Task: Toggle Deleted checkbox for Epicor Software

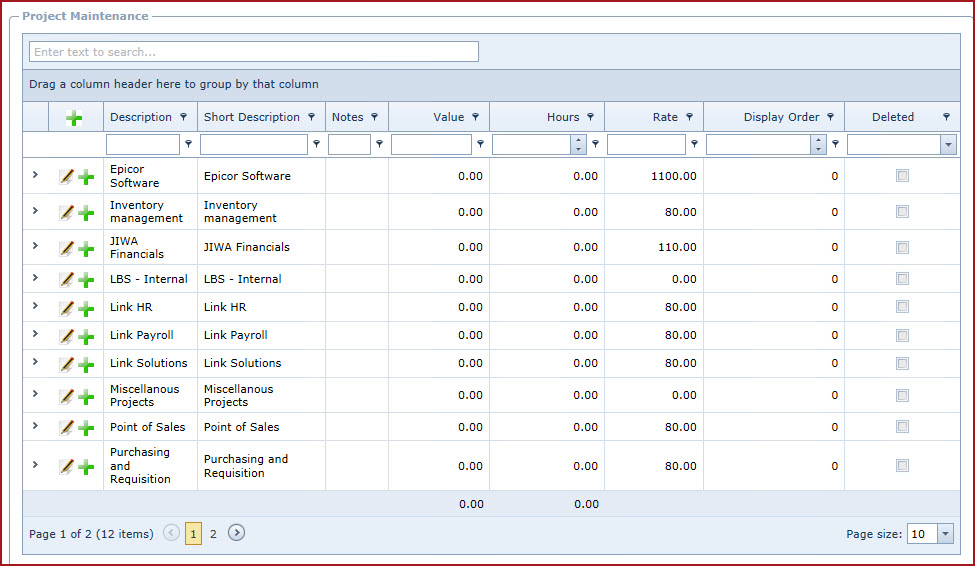Action: [x=902, y=176]
